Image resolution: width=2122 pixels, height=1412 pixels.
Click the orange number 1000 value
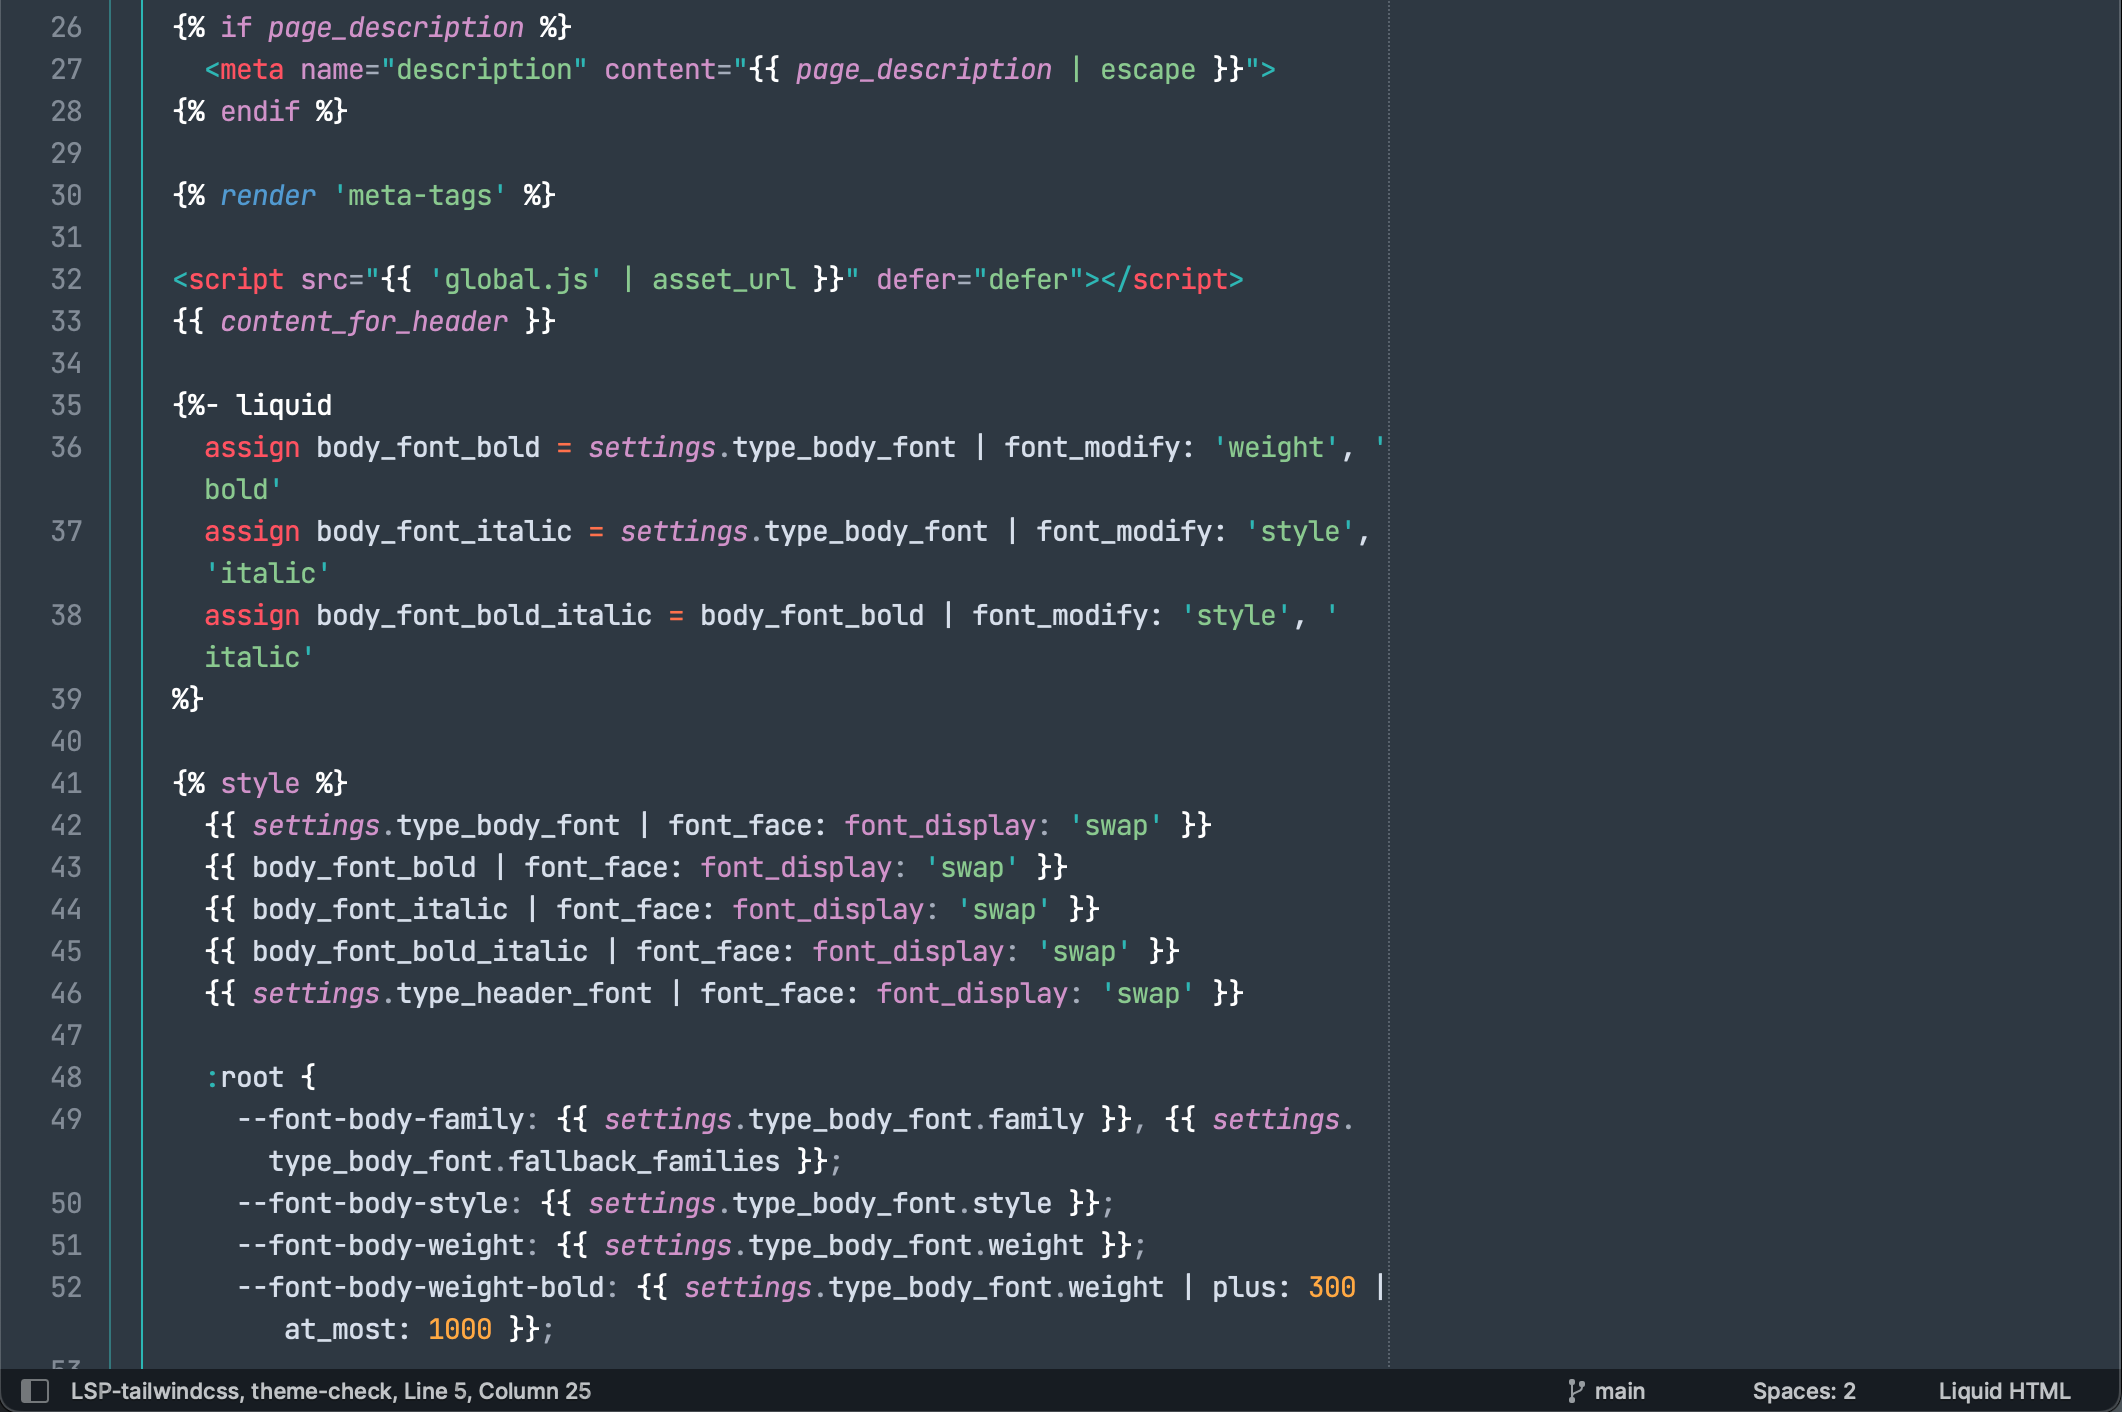(459, 1329)
